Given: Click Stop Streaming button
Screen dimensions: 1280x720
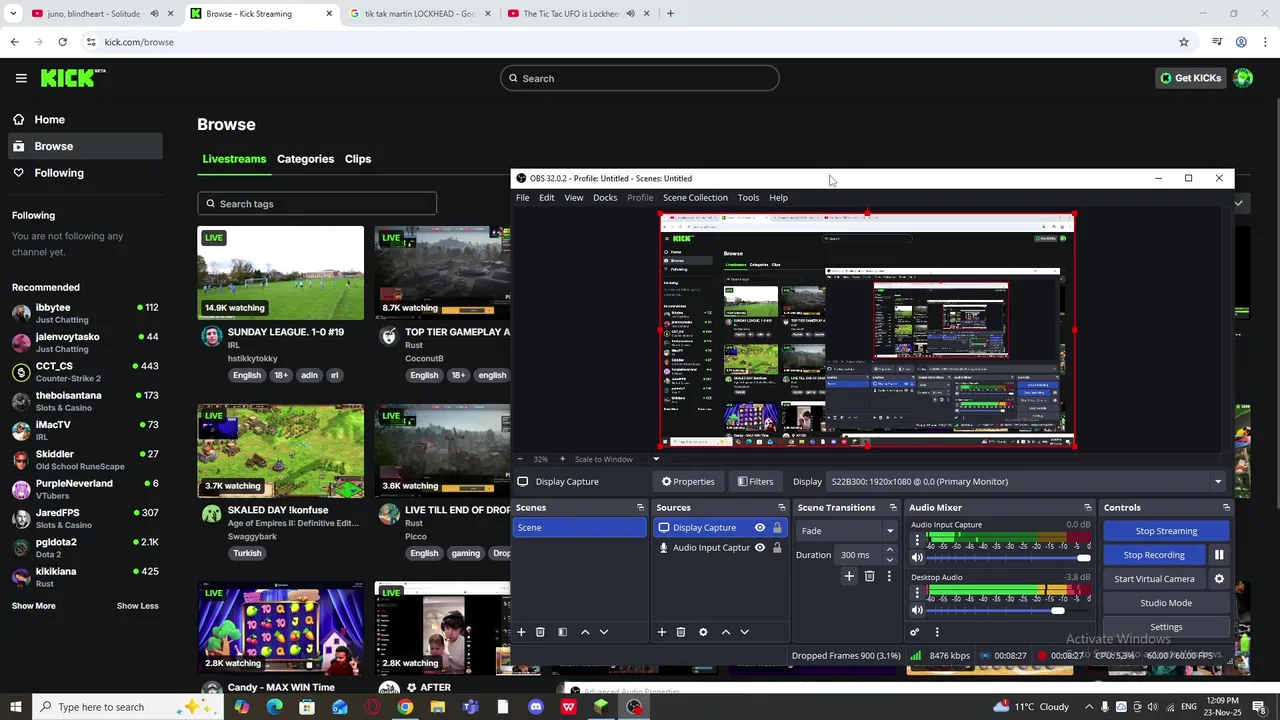Looking at the screenshot, I should (x=1166, y=531).
